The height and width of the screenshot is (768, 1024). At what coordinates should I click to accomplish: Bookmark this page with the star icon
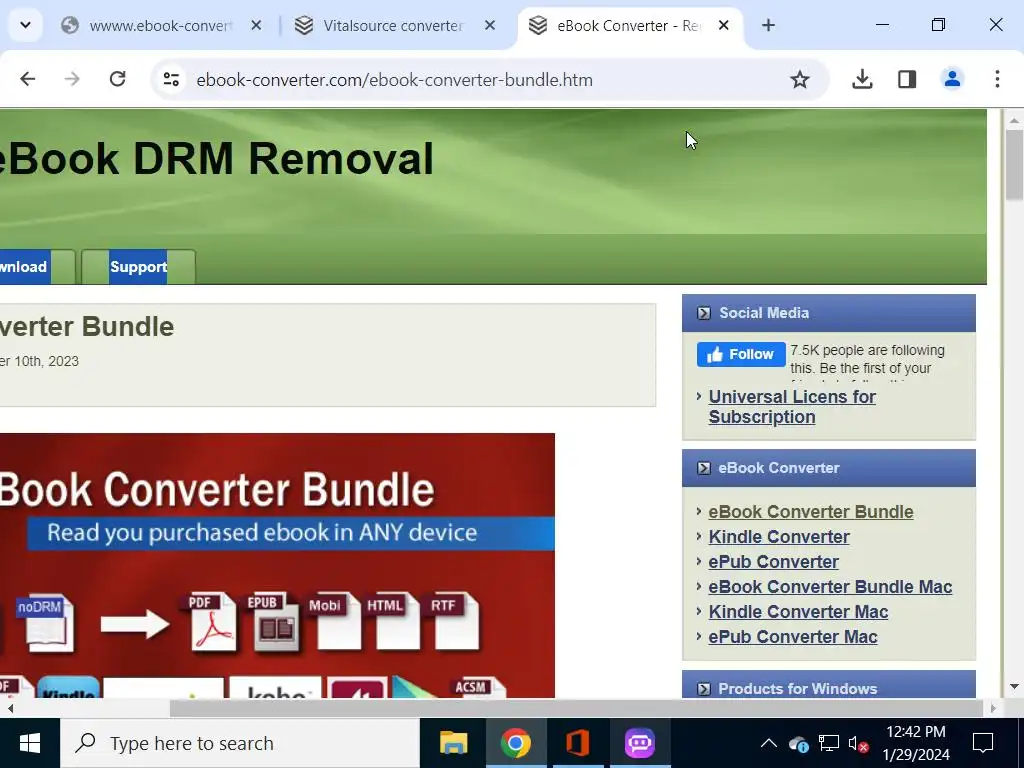point(799,80)
